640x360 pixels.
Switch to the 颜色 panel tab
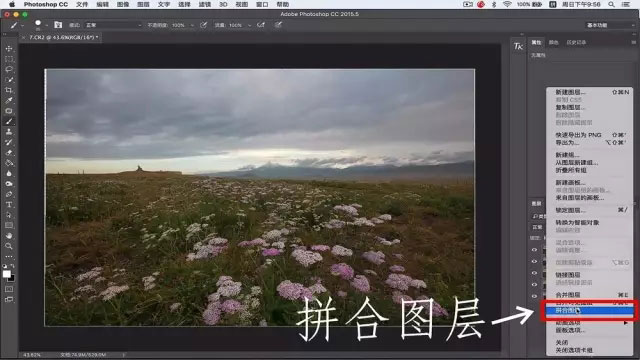click(553, 42)
